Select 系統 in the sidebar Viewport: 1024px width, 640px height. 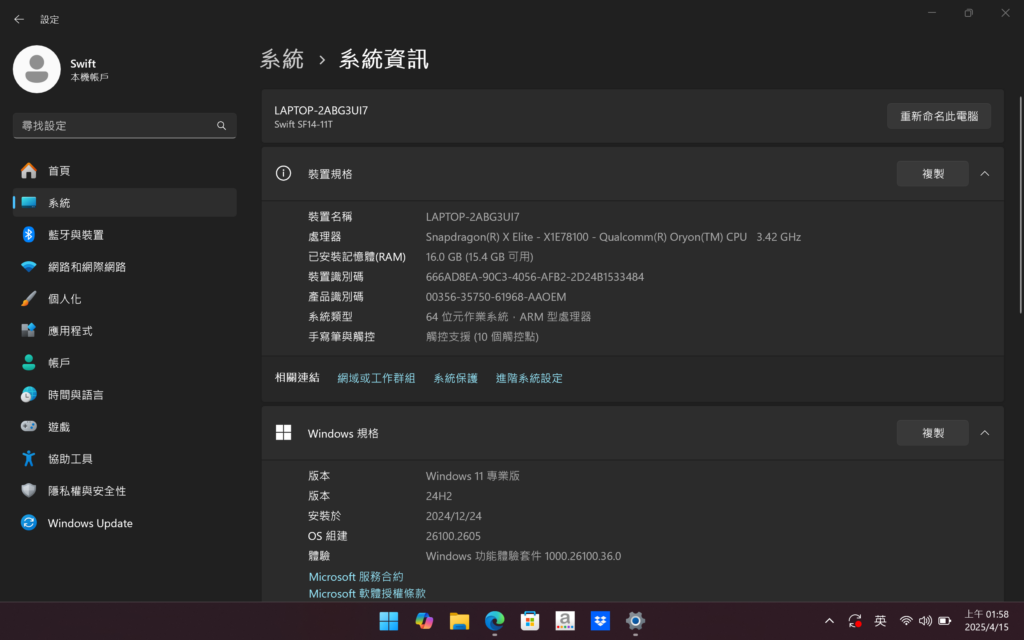(125, 202)
